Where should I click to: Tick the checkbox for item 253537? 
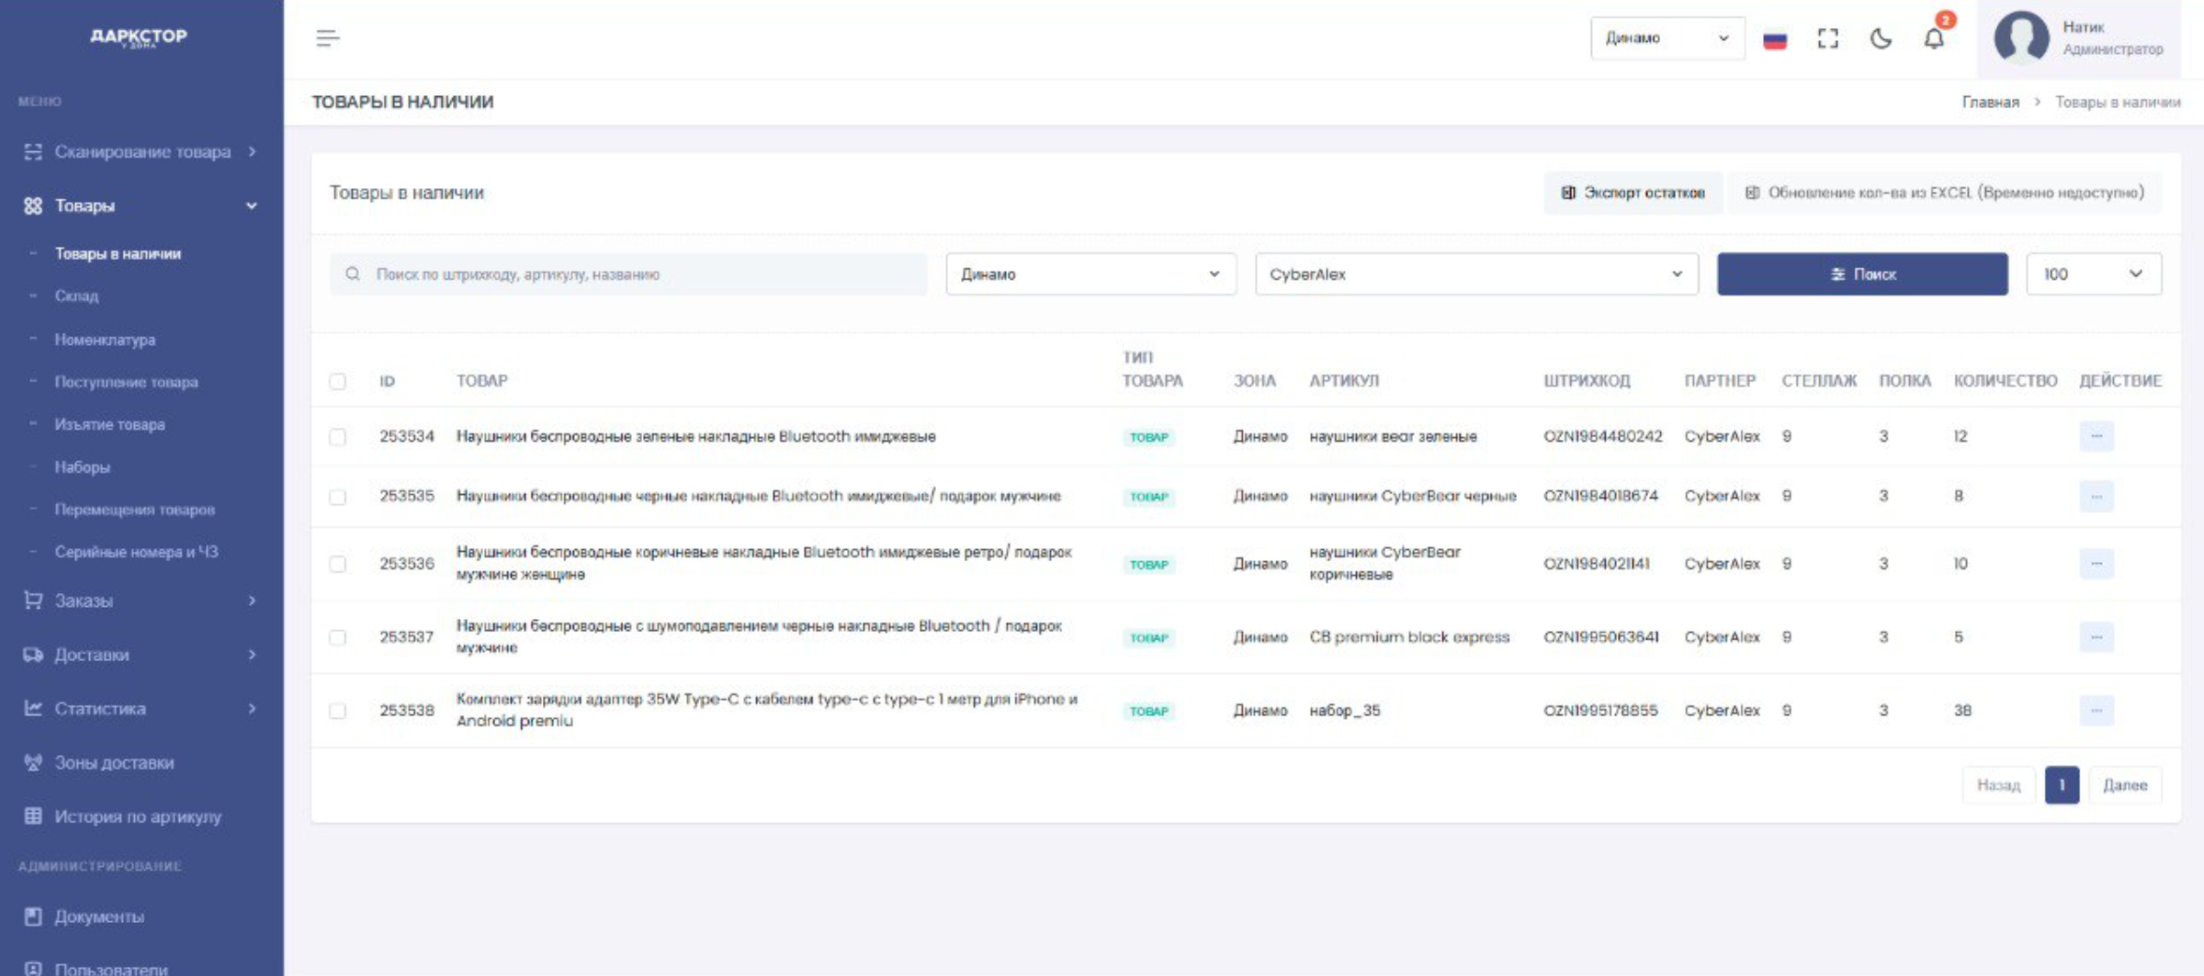click(x=338, y=637)
